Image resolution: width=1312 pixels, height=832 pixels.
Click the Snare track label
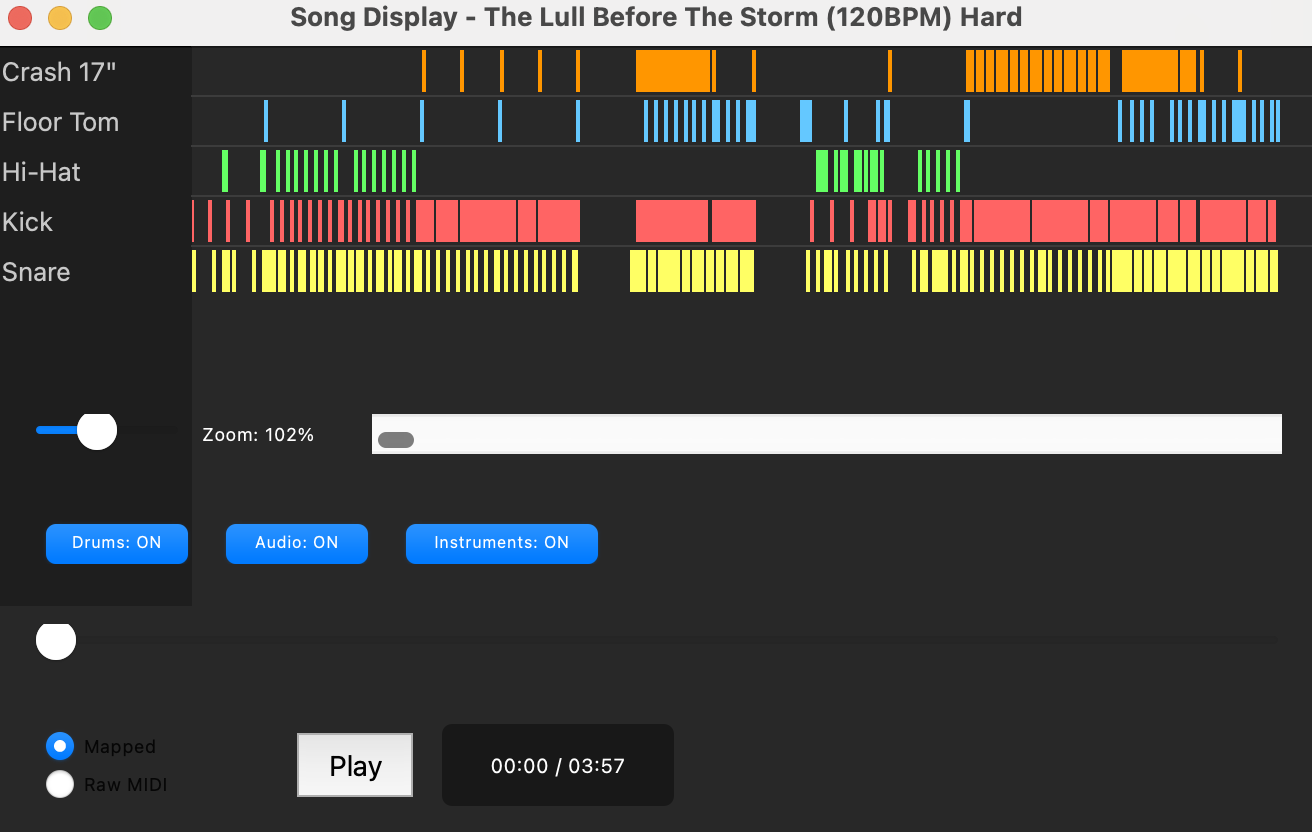(36, 272)
